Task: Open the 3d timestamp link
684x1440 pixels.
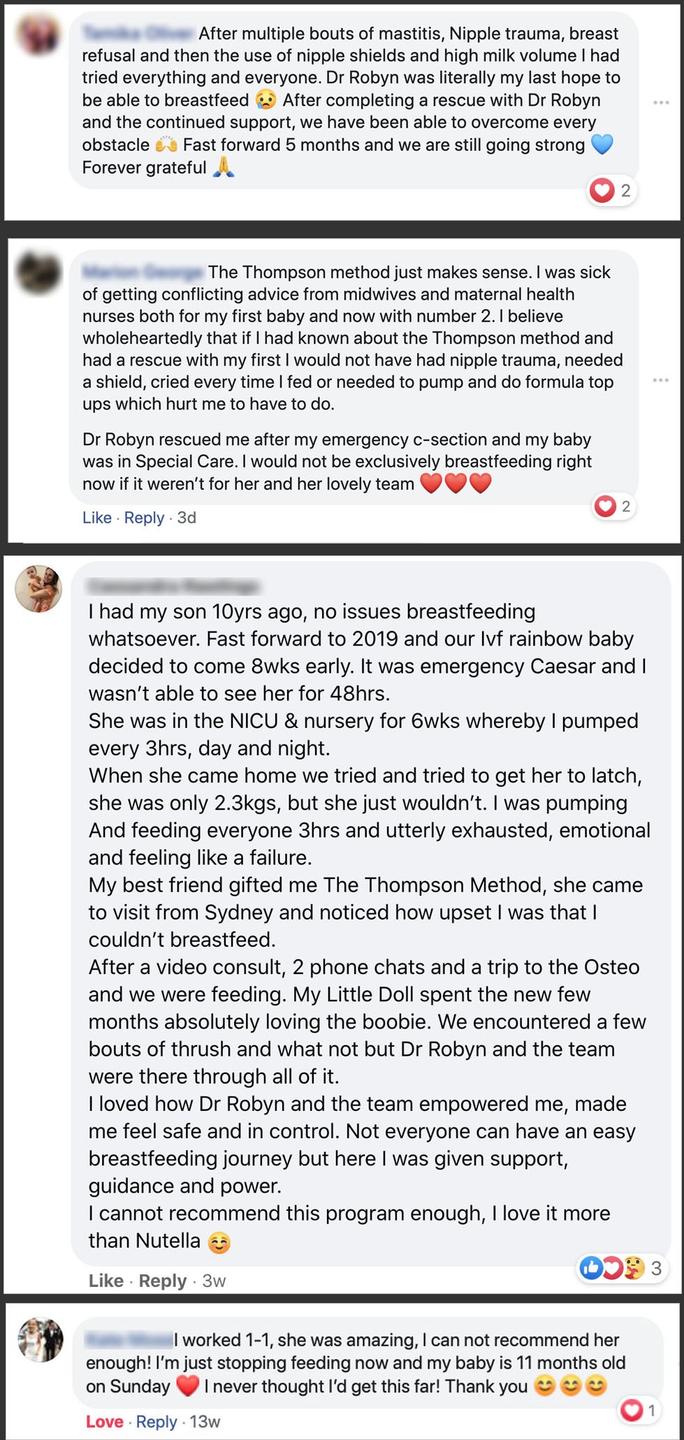Action: click(x=187, y=518)
